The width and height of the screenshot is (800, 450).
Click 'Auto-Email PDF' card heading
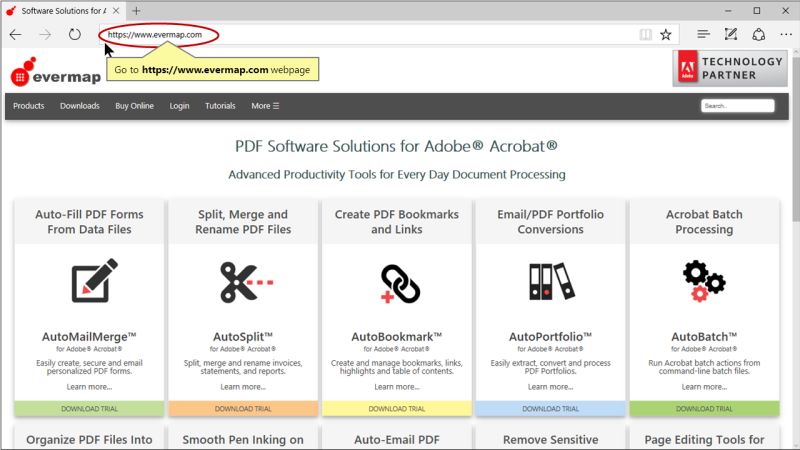coord(396,440)
